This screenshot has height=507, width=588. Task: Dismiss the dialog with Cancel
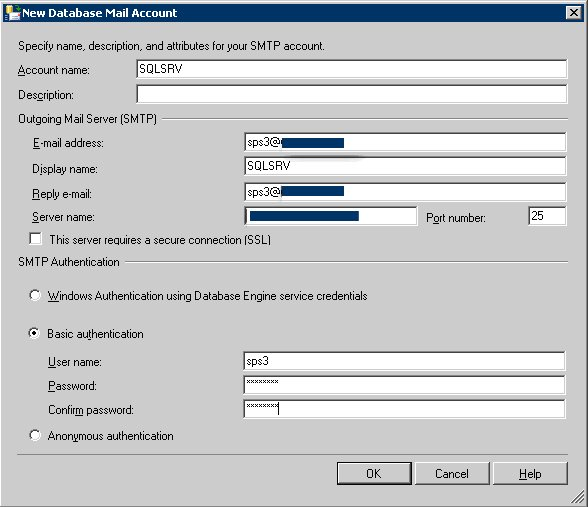pos(452,474)
